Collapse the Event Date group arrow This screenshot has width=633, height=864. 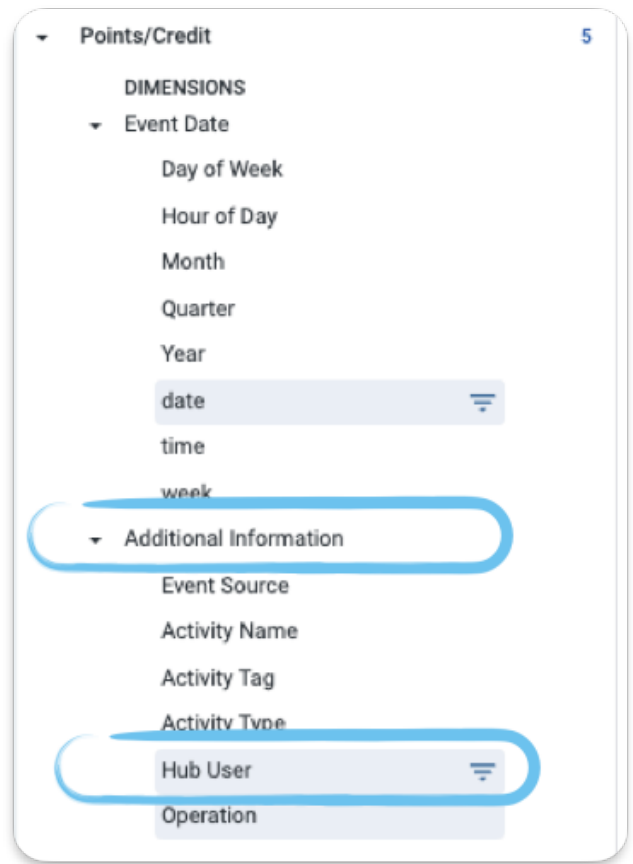tap(95, 126)
